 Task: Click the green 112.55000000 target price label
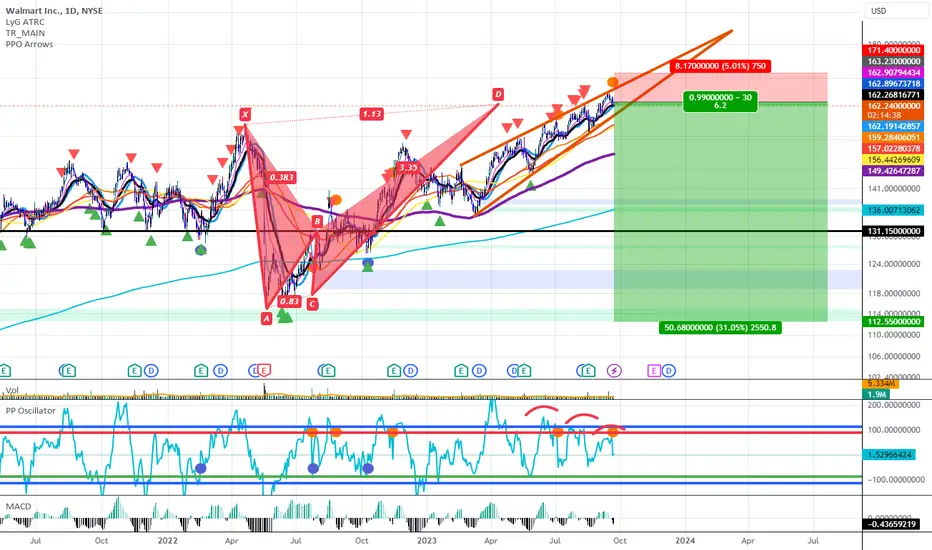point(894,322)
